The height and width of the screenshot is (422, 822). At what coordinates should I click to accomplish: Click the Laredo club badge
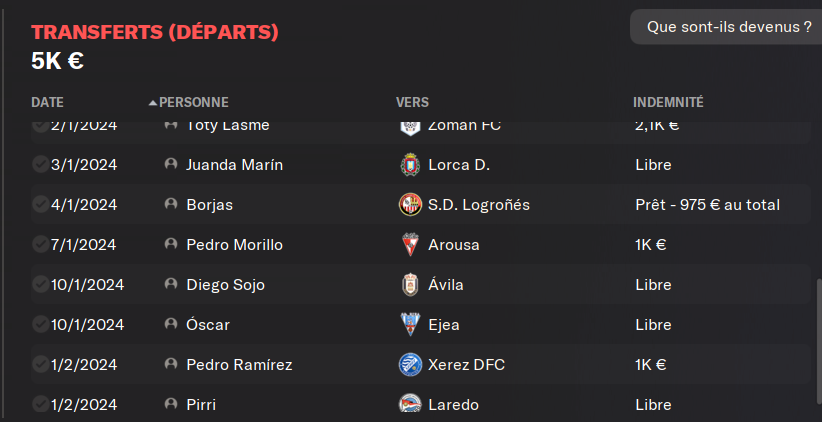point(410,404)
